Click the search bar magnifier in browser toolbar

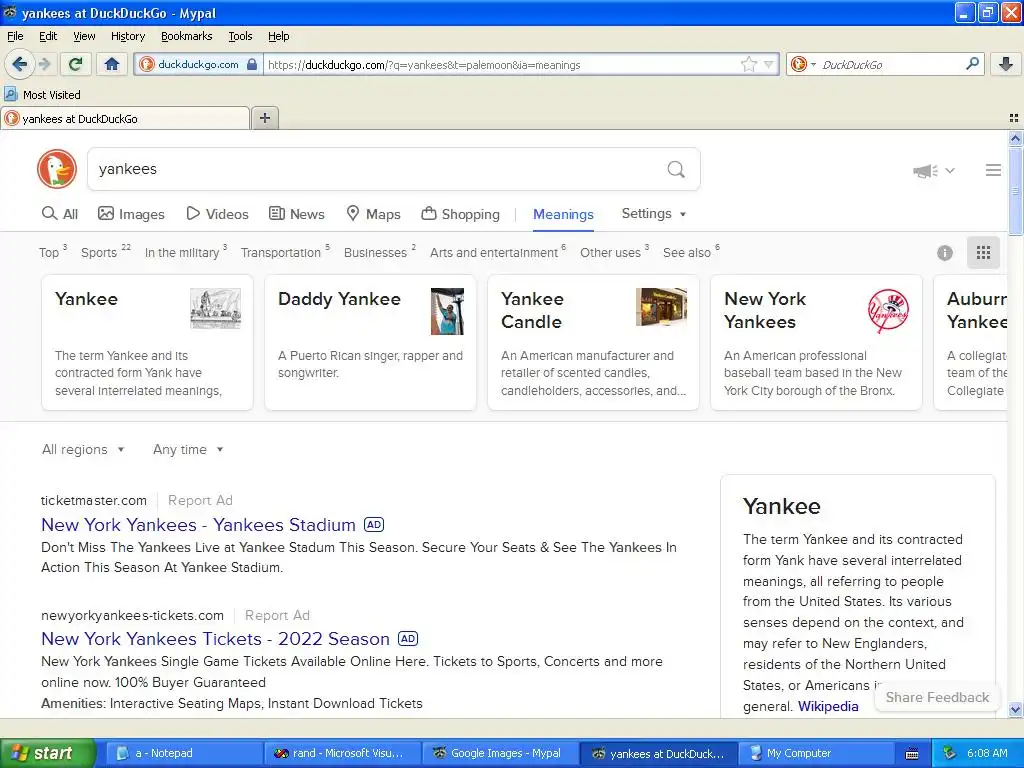(972, 64)
